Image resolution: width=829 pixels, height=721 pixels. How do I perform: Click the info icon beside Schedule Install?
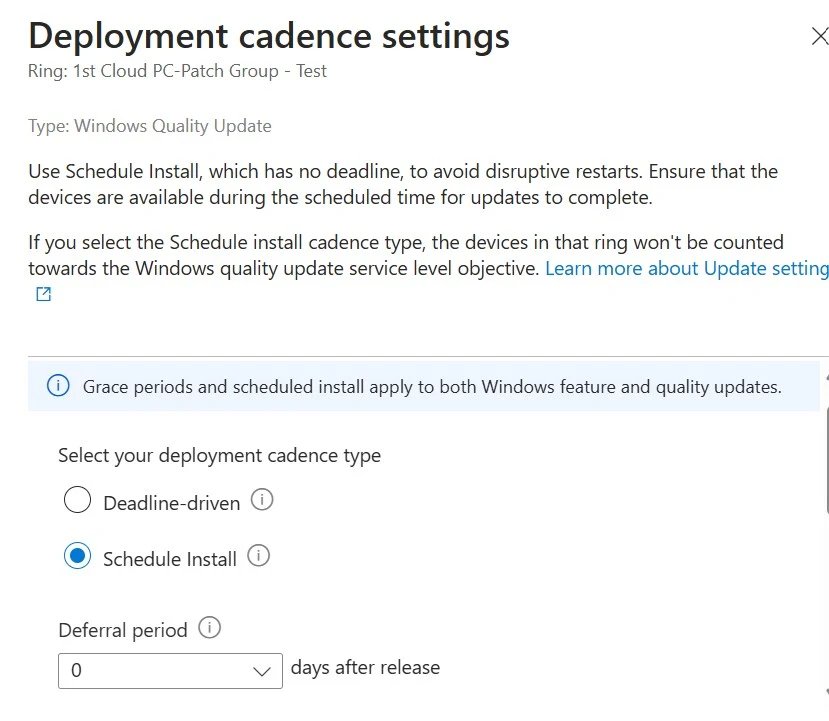pos(259,556)
